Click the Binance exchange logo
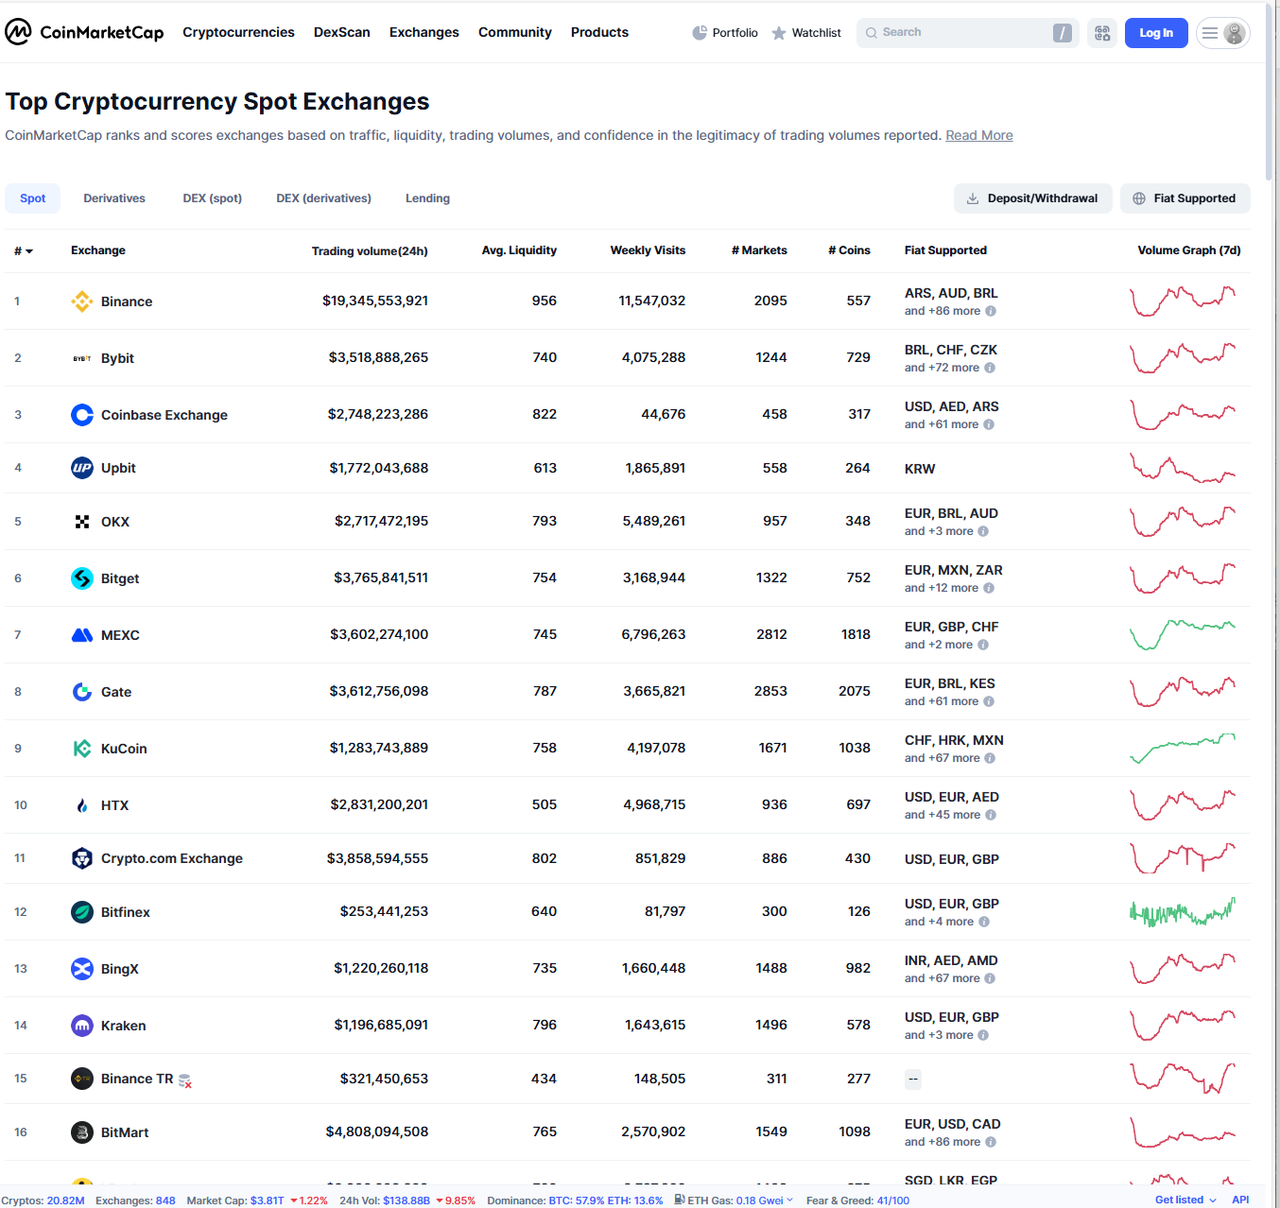Image resolution: width=1280 pixels, height=1208 pixels. coord(82,301)
